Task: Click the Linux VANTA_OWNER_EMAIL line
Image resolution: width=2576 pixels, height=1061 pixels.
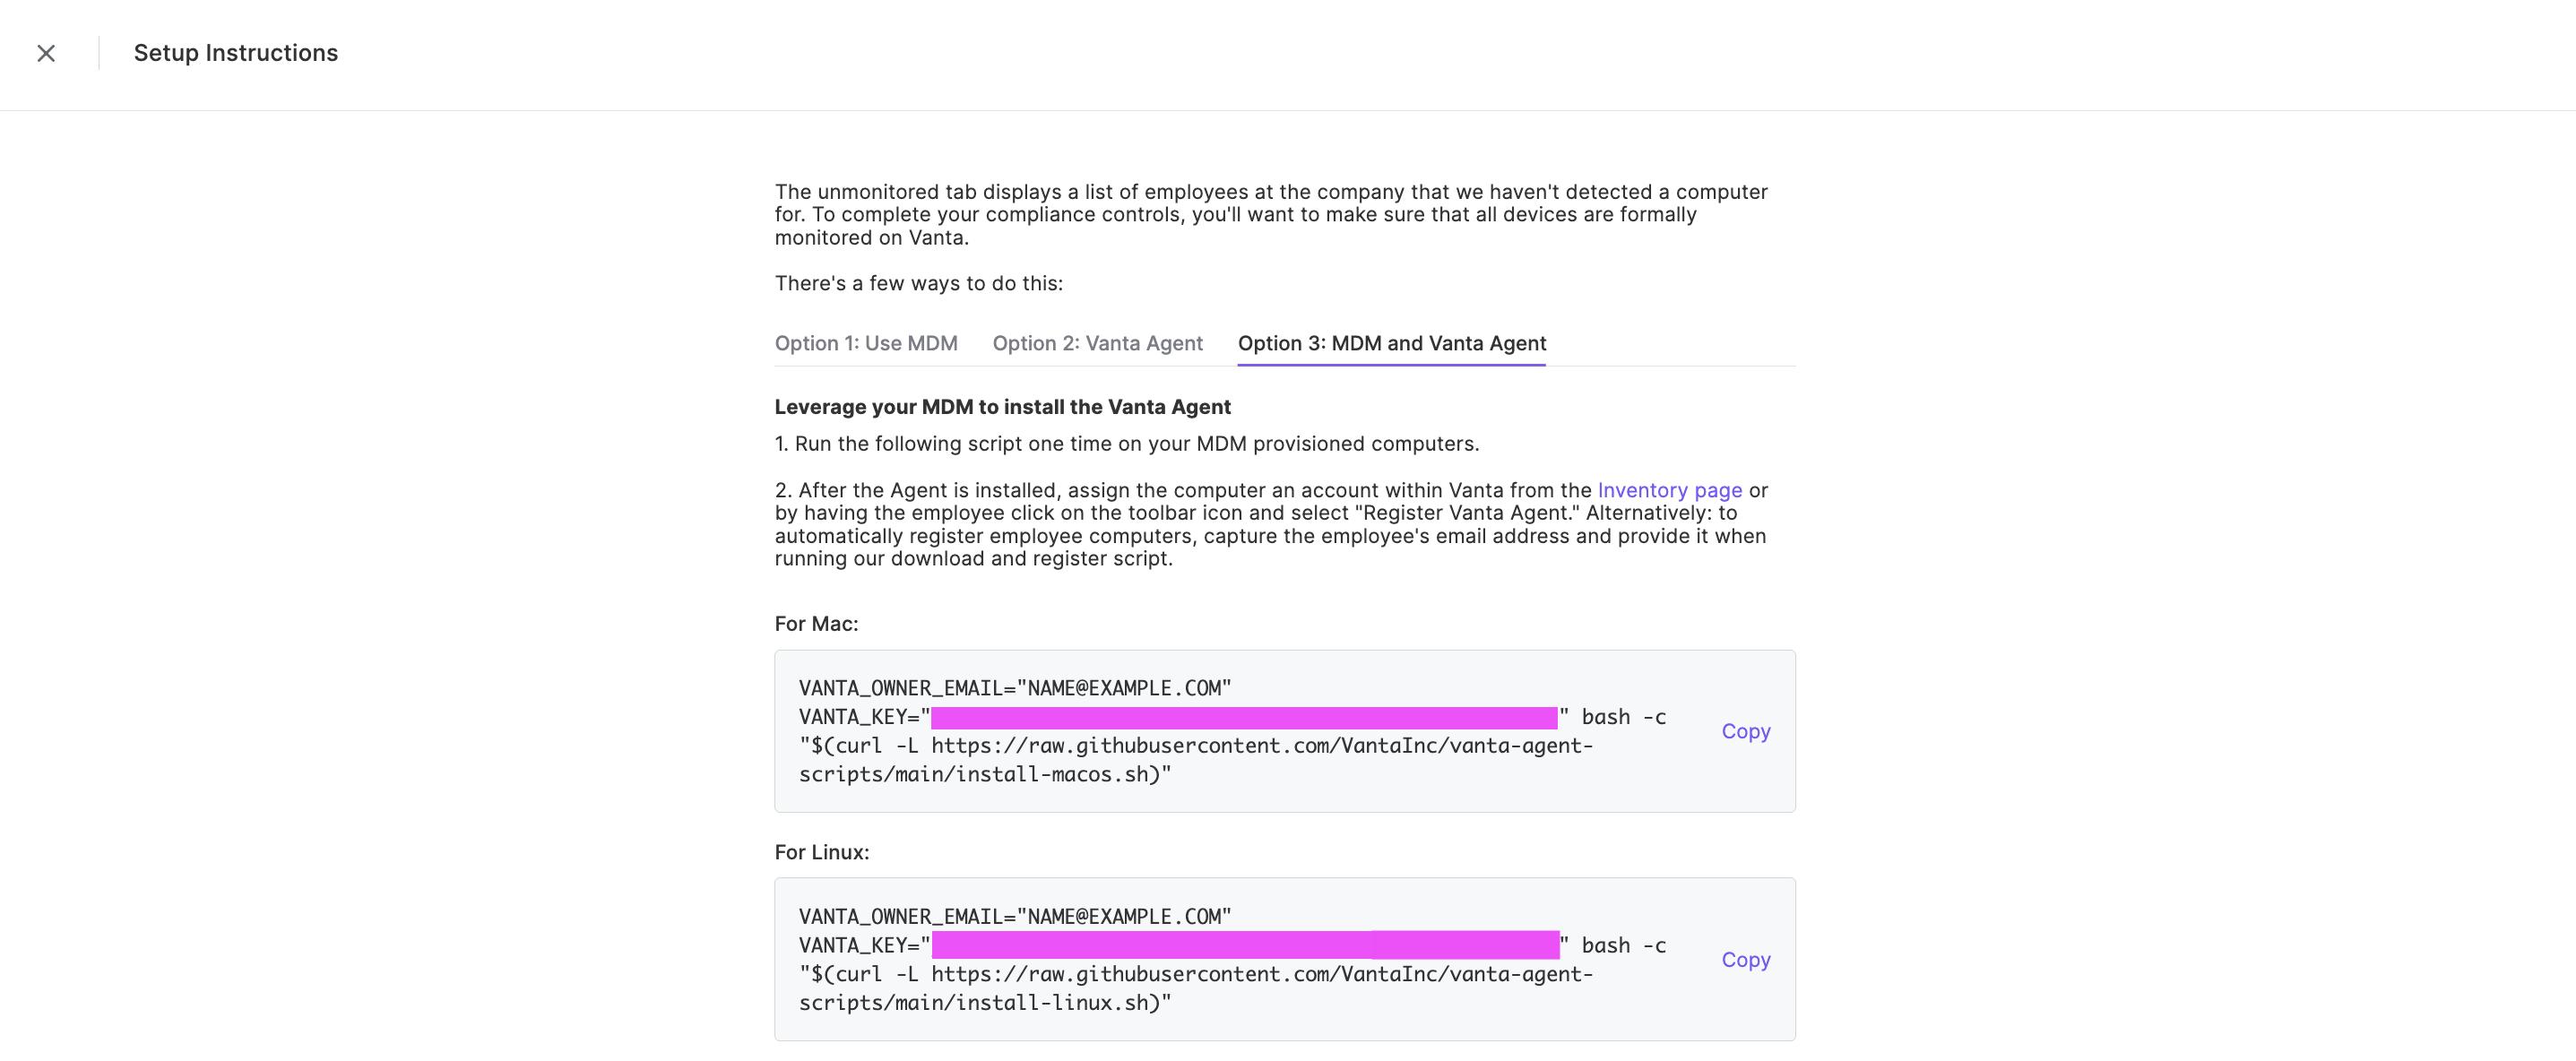Action: point(1015,916)
